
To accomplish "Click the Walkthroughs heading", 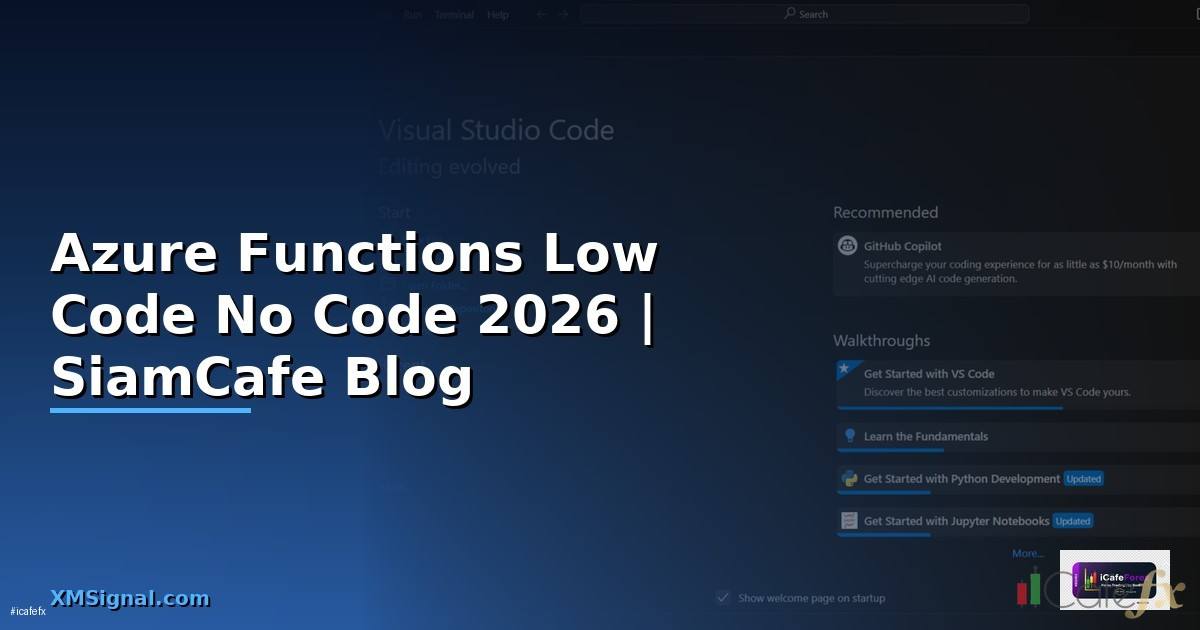I will coord(881,341).
